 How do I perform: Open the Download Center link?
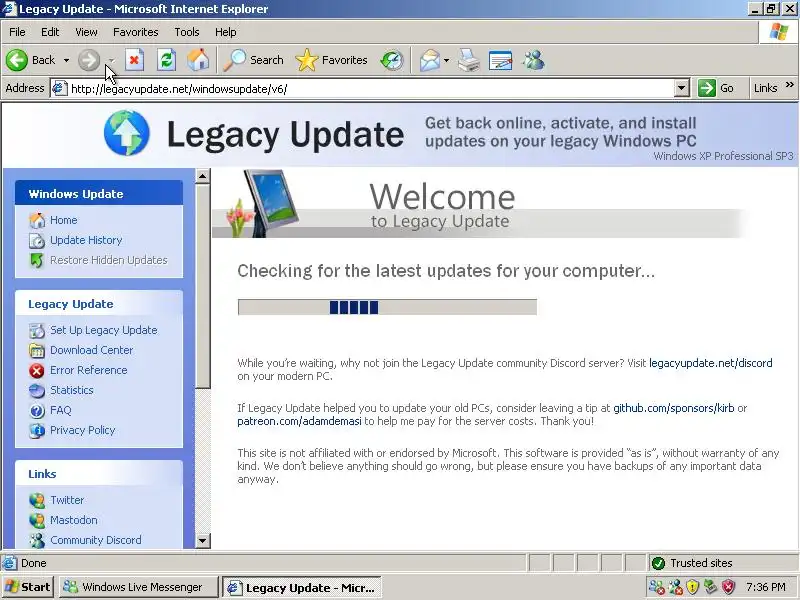(91, 351)
